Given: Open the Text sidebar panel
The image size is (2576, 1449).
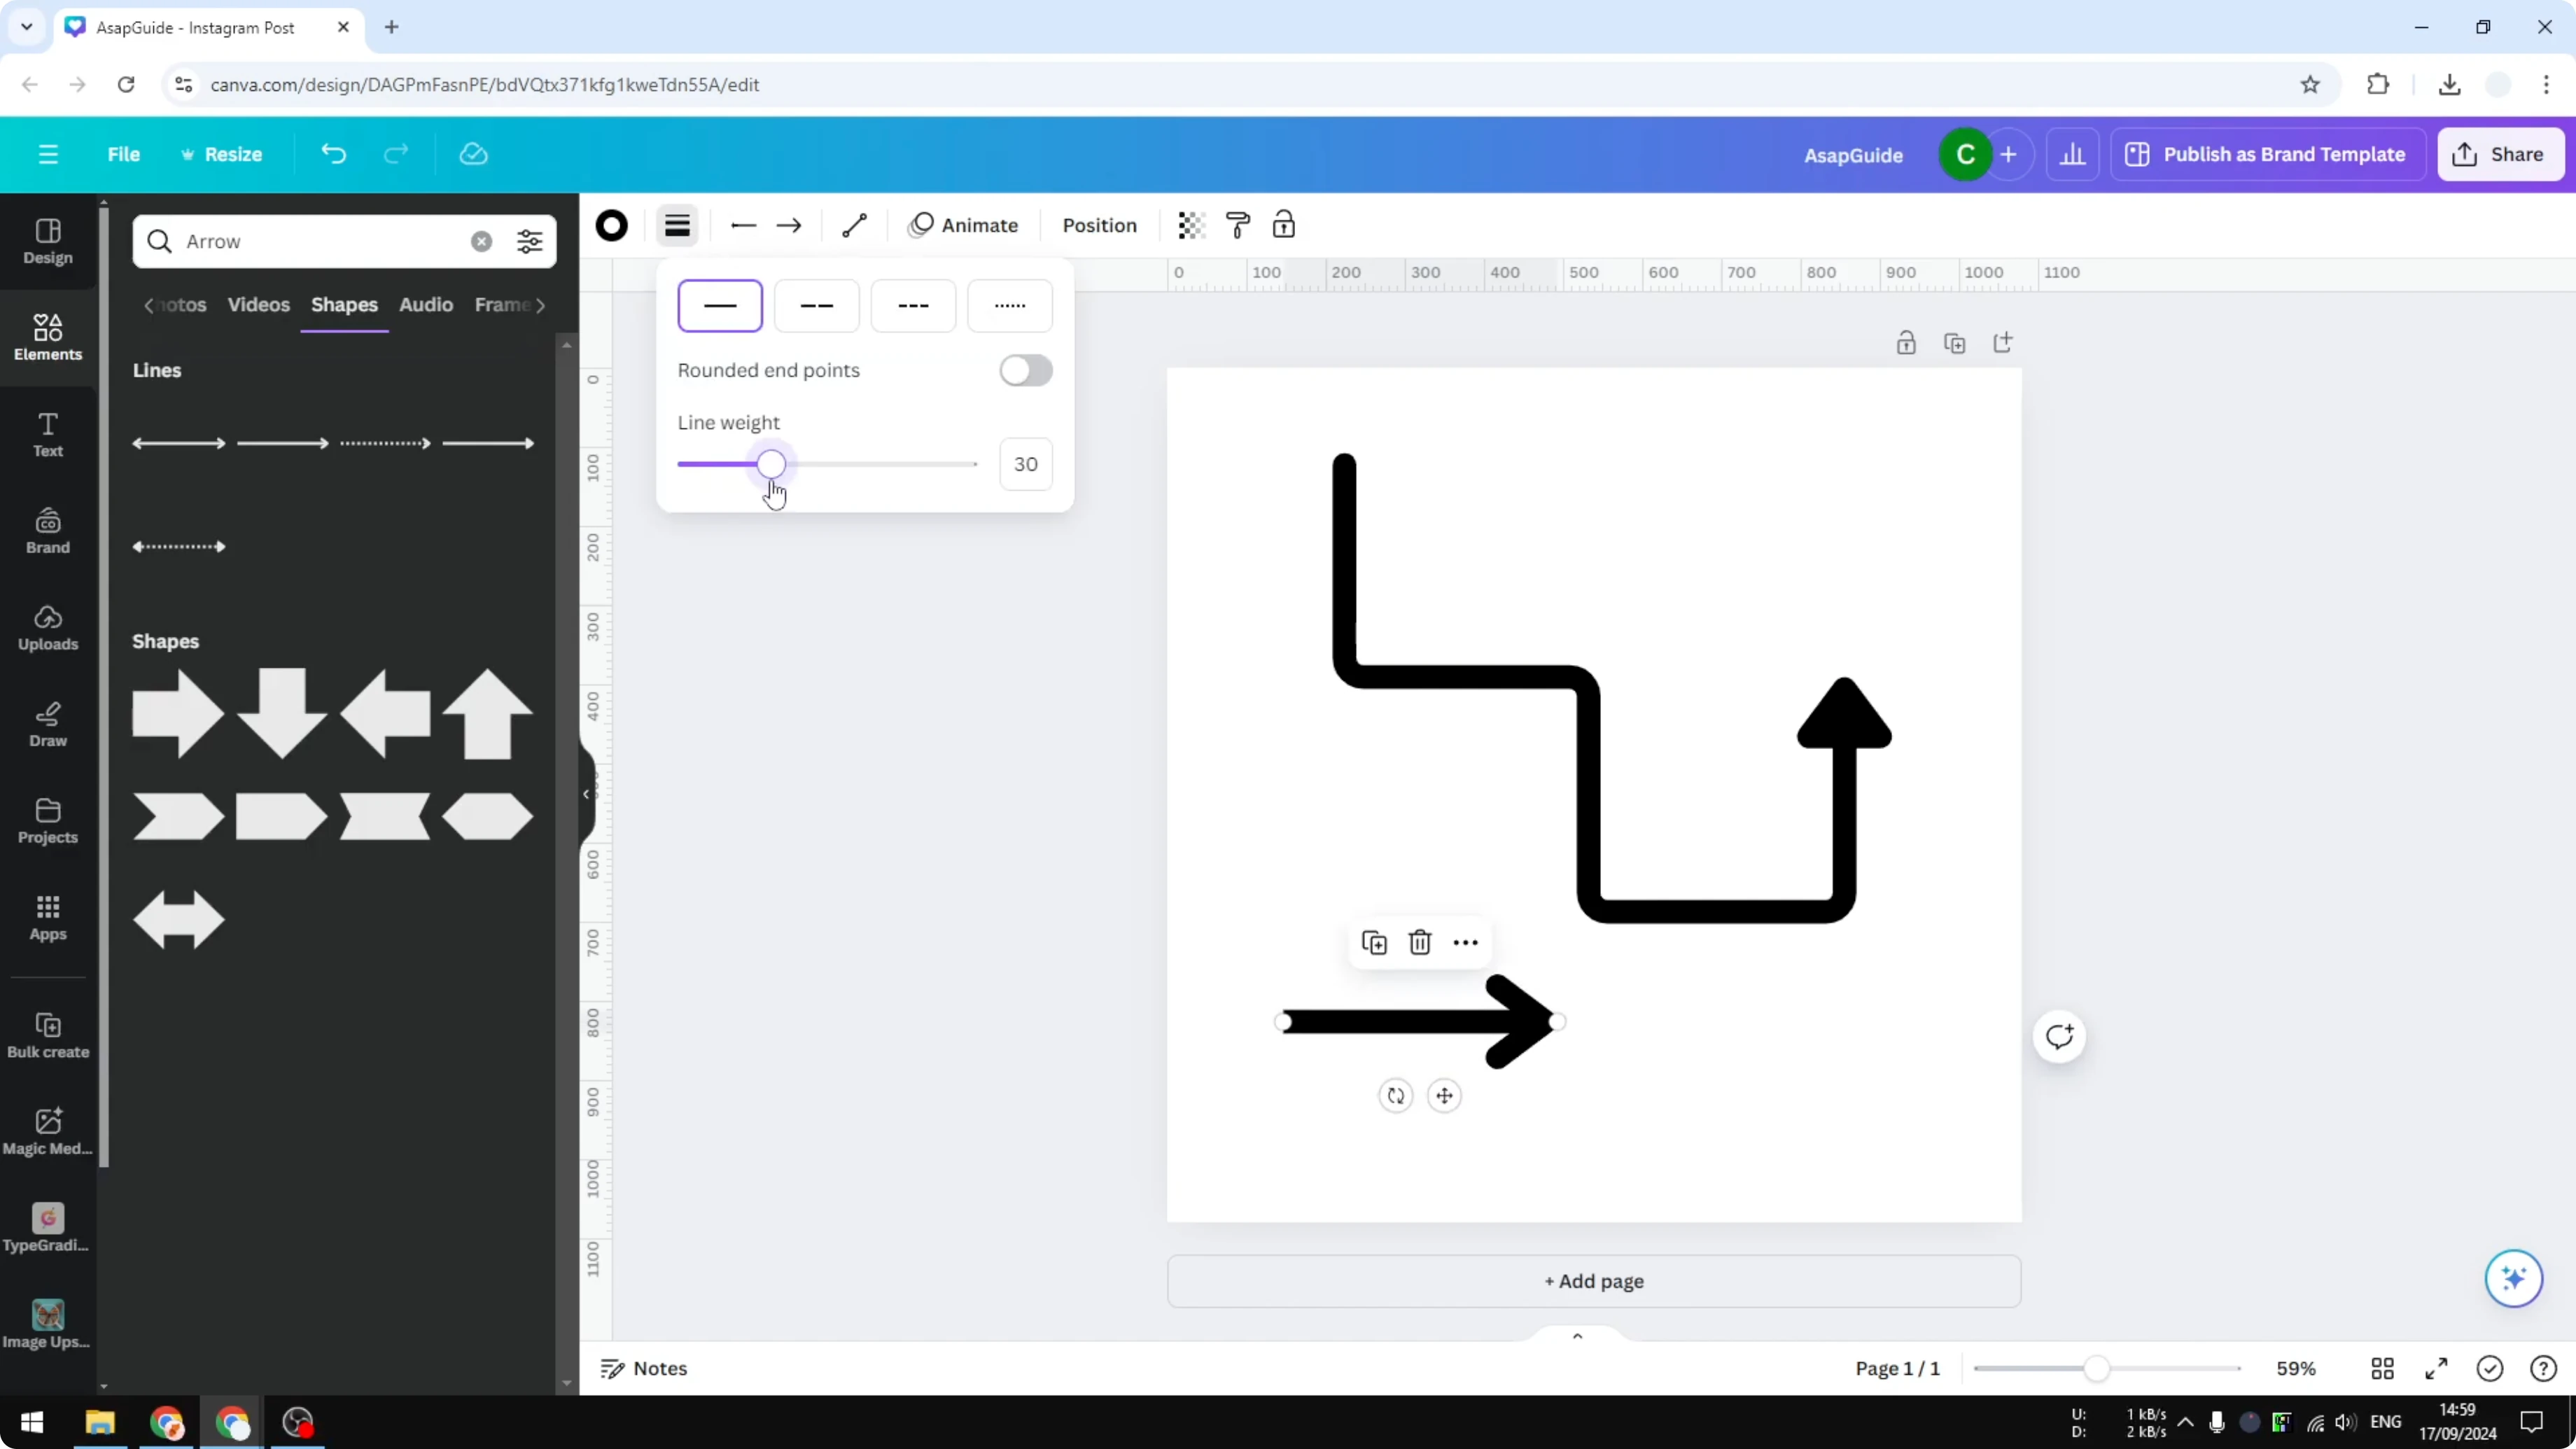Looking at the screenshot, I should [48, 434].
